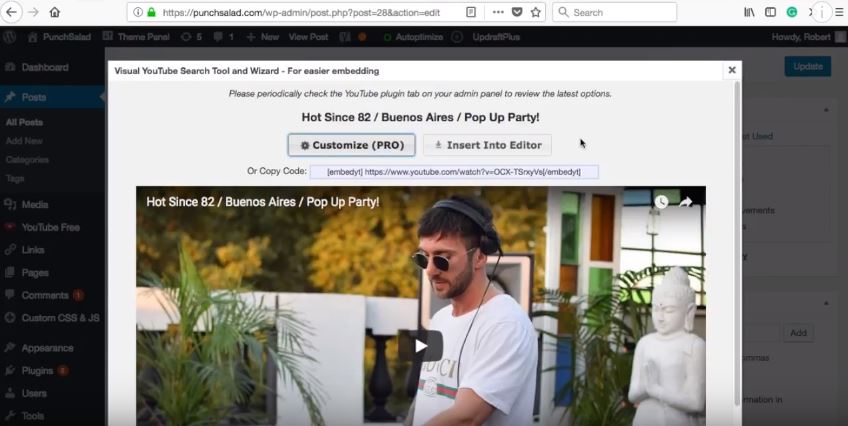The width and height of the screenshot is (848, 426).
Task: Click the Firefox Search box
Action: (614, 12)
